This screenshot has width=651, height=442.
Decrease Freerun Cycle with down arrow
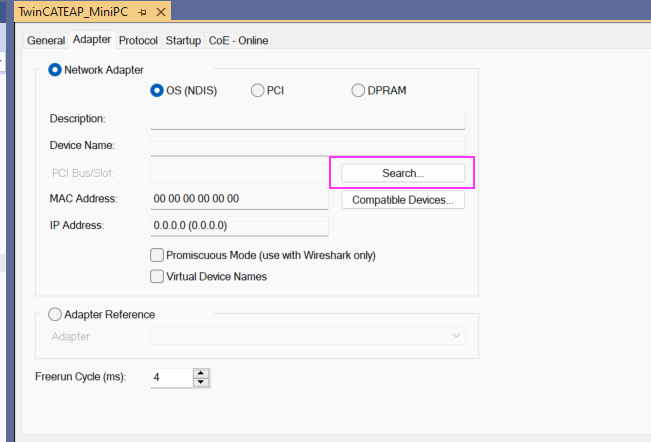pos(201,382)
